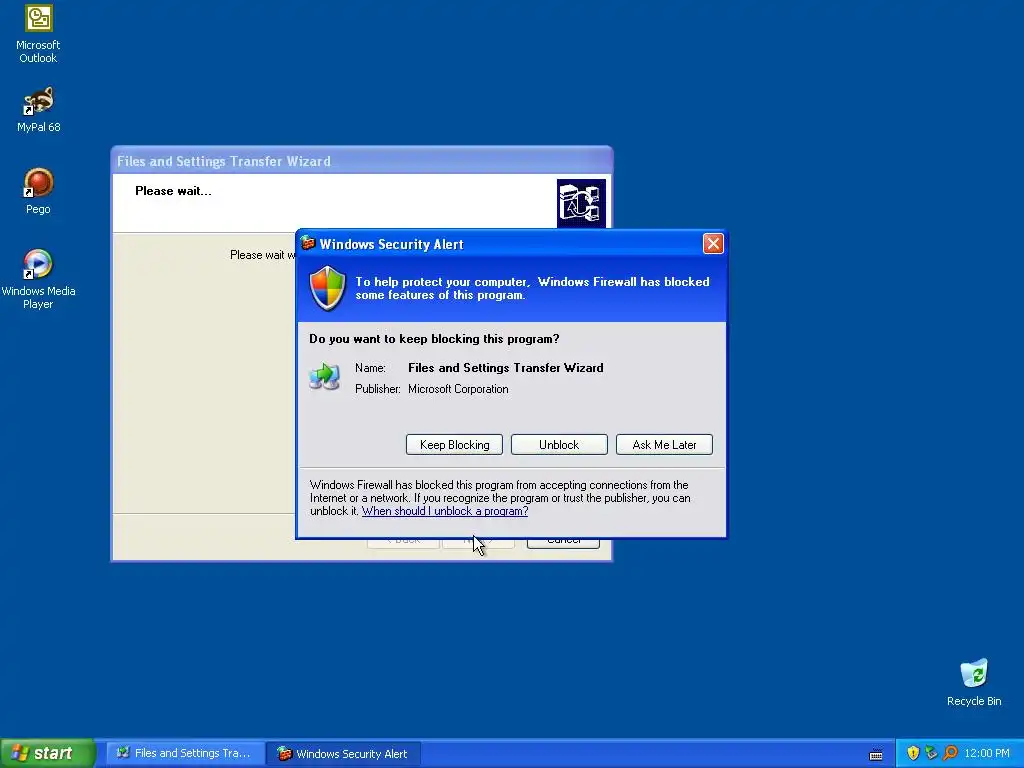Click the Files and Settings Transfer Wizard program icon
Viewport: 1024px width, 768px height.
coord(325,377)
